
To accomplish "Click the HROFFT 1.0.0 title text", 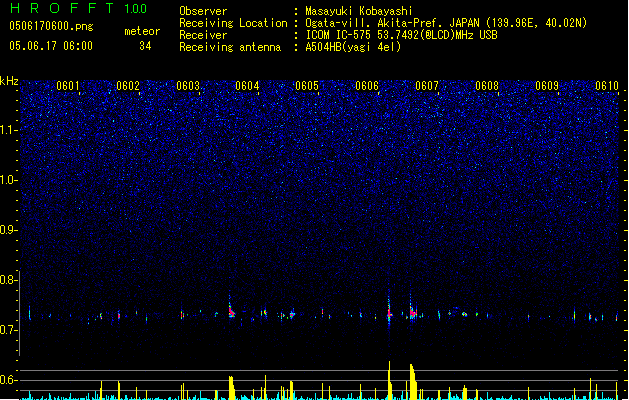I will click(x=79, y=8).
